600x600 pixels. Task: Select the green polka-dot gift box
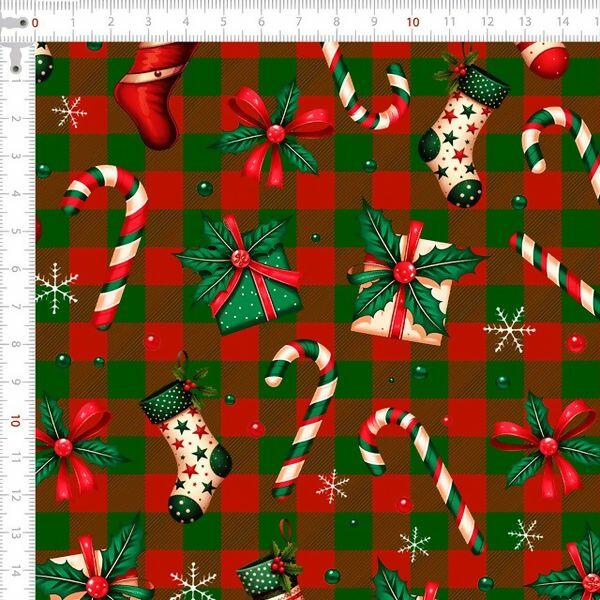click(x=243, y=288)
